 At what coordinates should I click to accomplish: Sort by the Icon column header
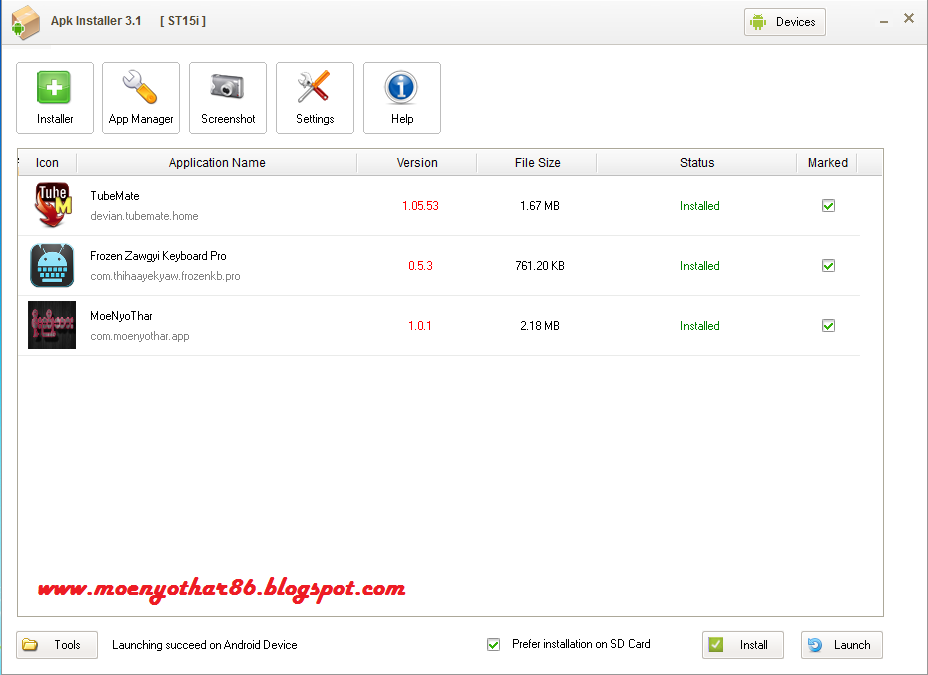pos(47,163)
